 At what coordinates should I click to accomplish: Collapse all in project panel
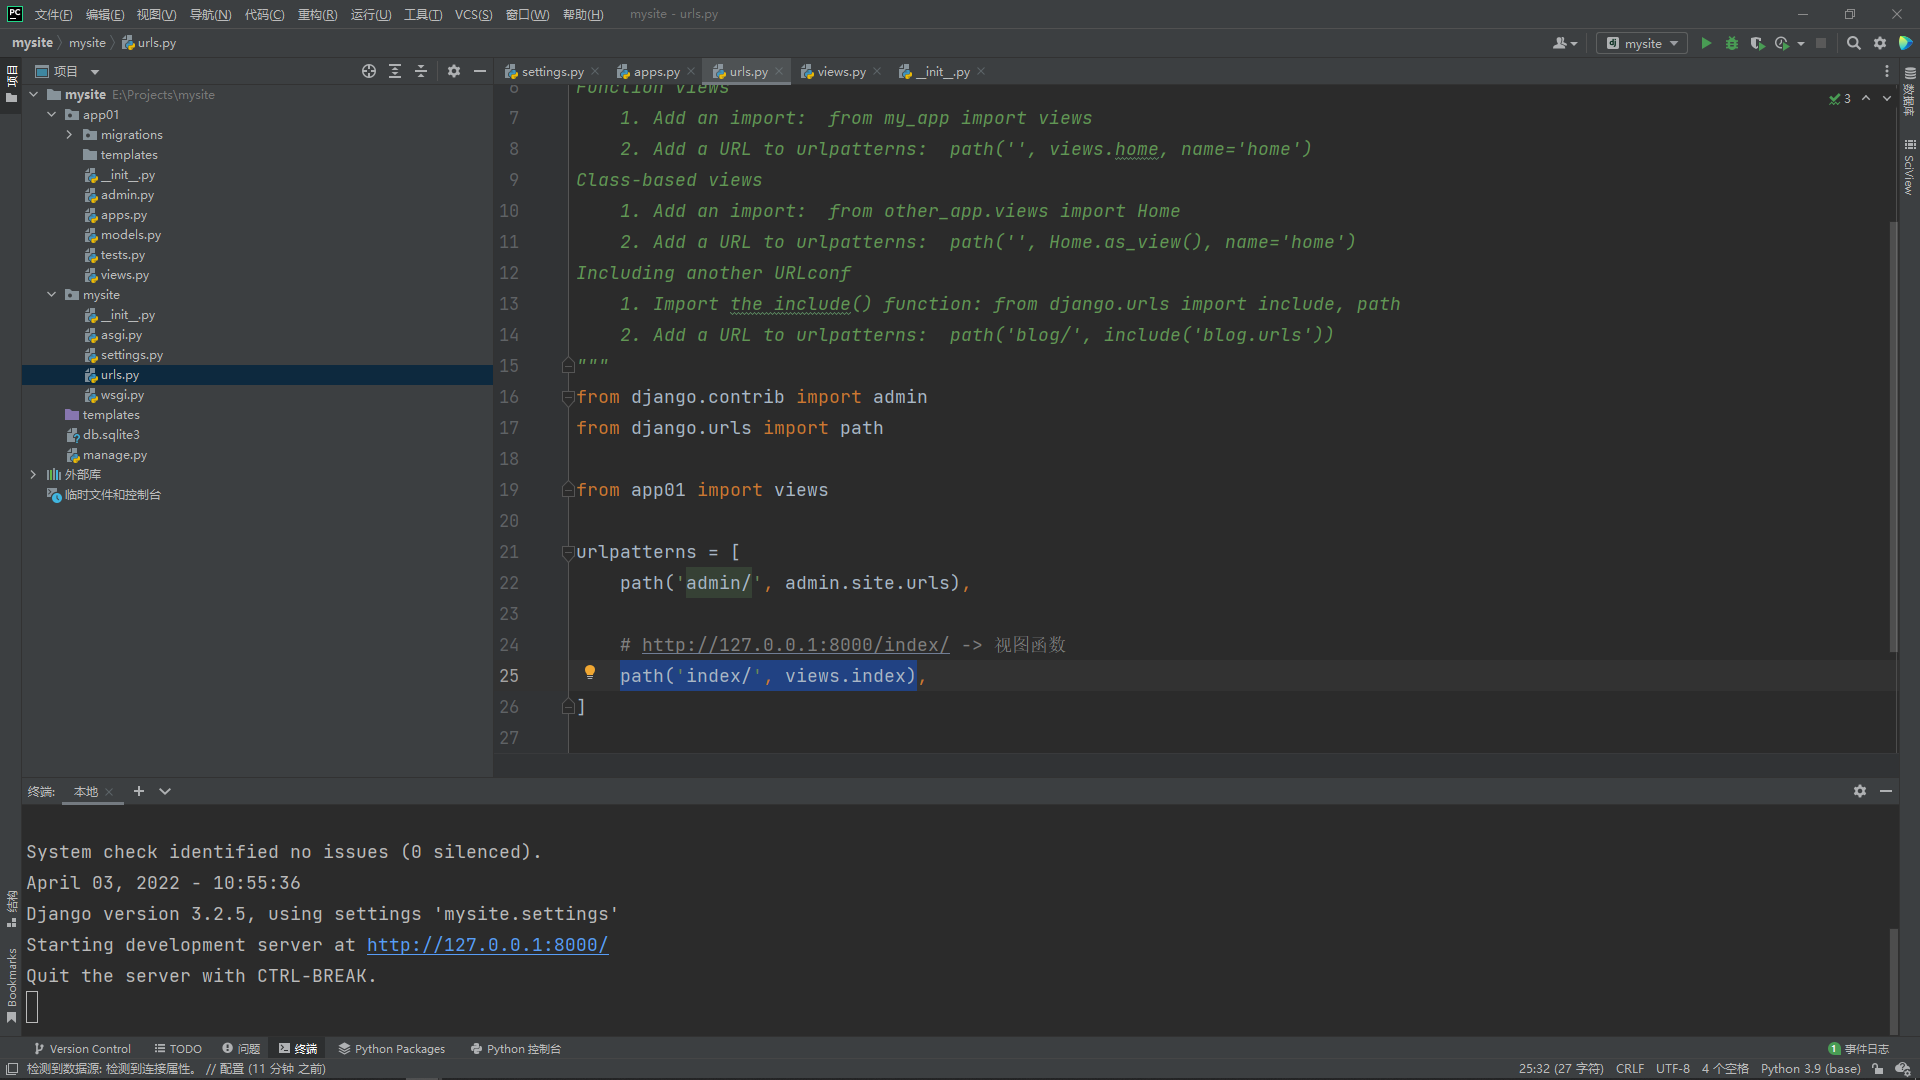(421, 71)
